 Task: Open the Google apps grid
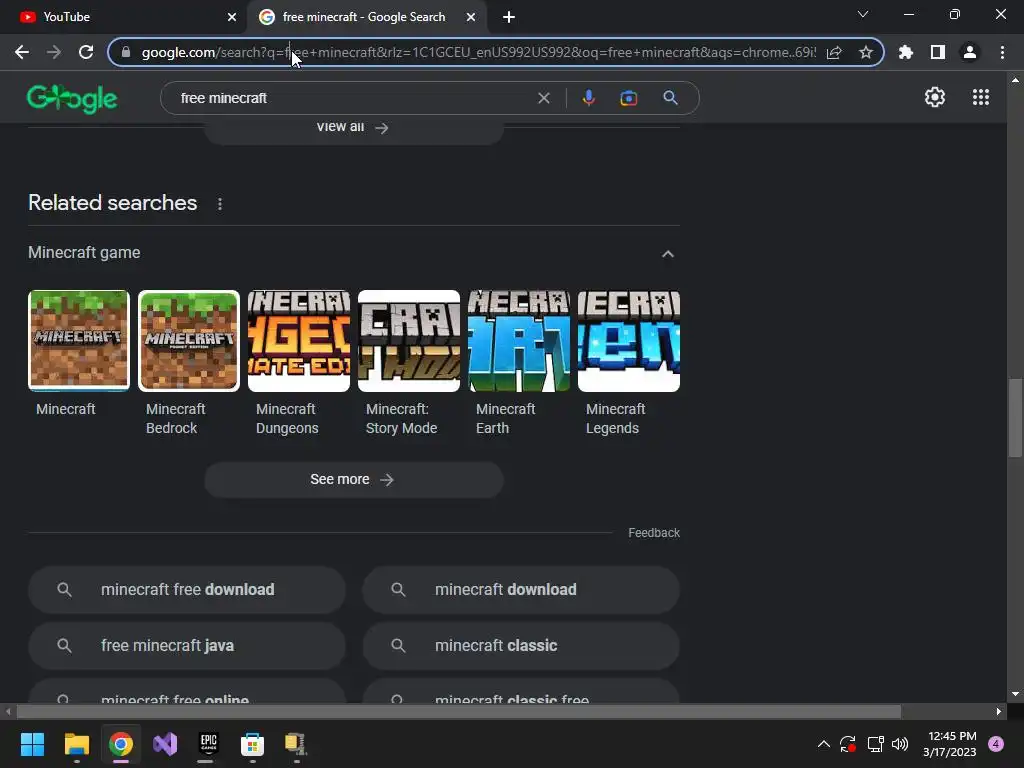pyautogui.click(x=981, y=97)
